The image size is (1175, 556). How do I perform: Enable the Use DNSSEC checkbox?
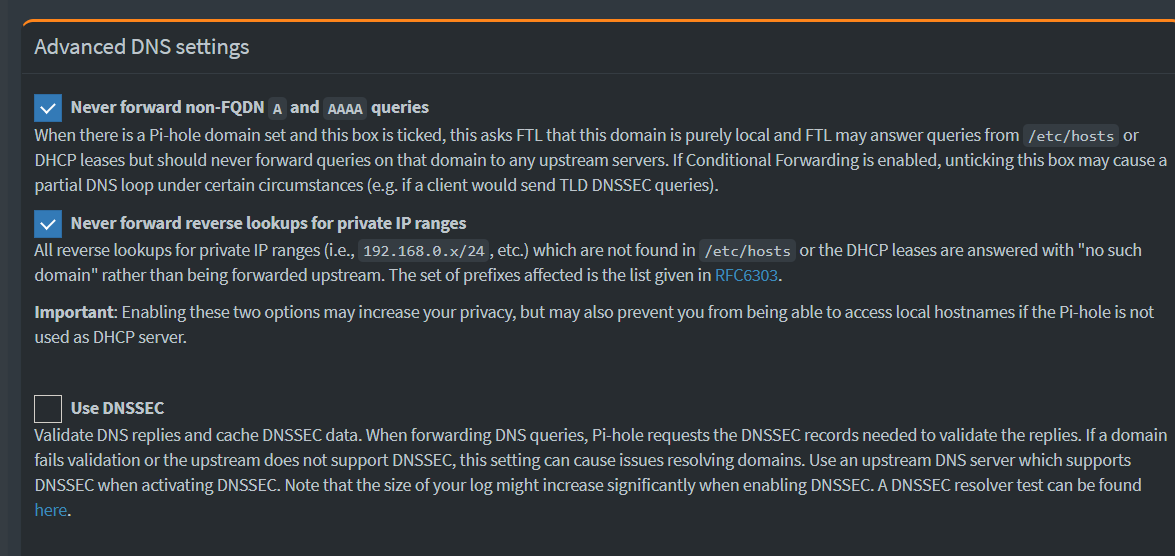tap(48, 409)
